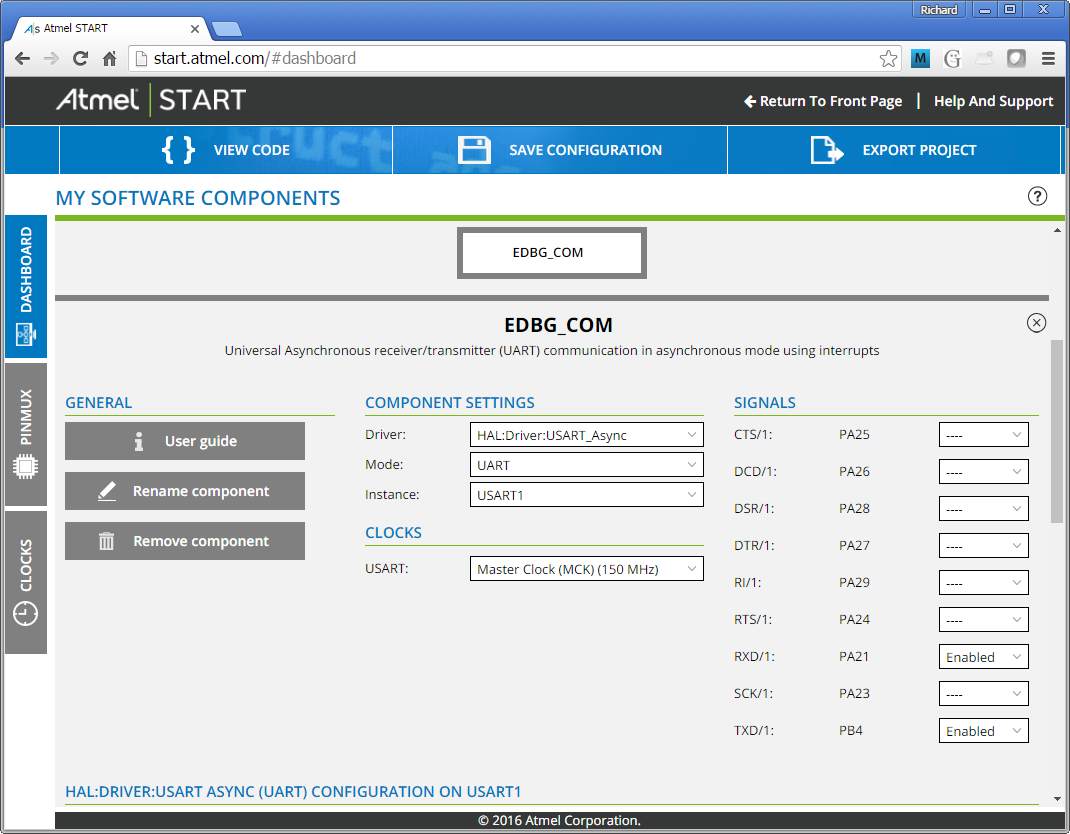Open the USART clock source dropdown

point(586,569)
